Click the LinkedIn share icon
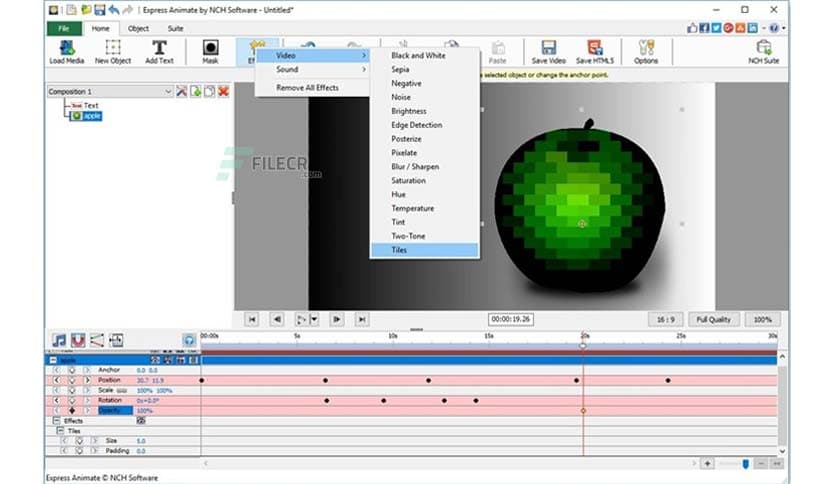836x484 pixels. [752, 28]
